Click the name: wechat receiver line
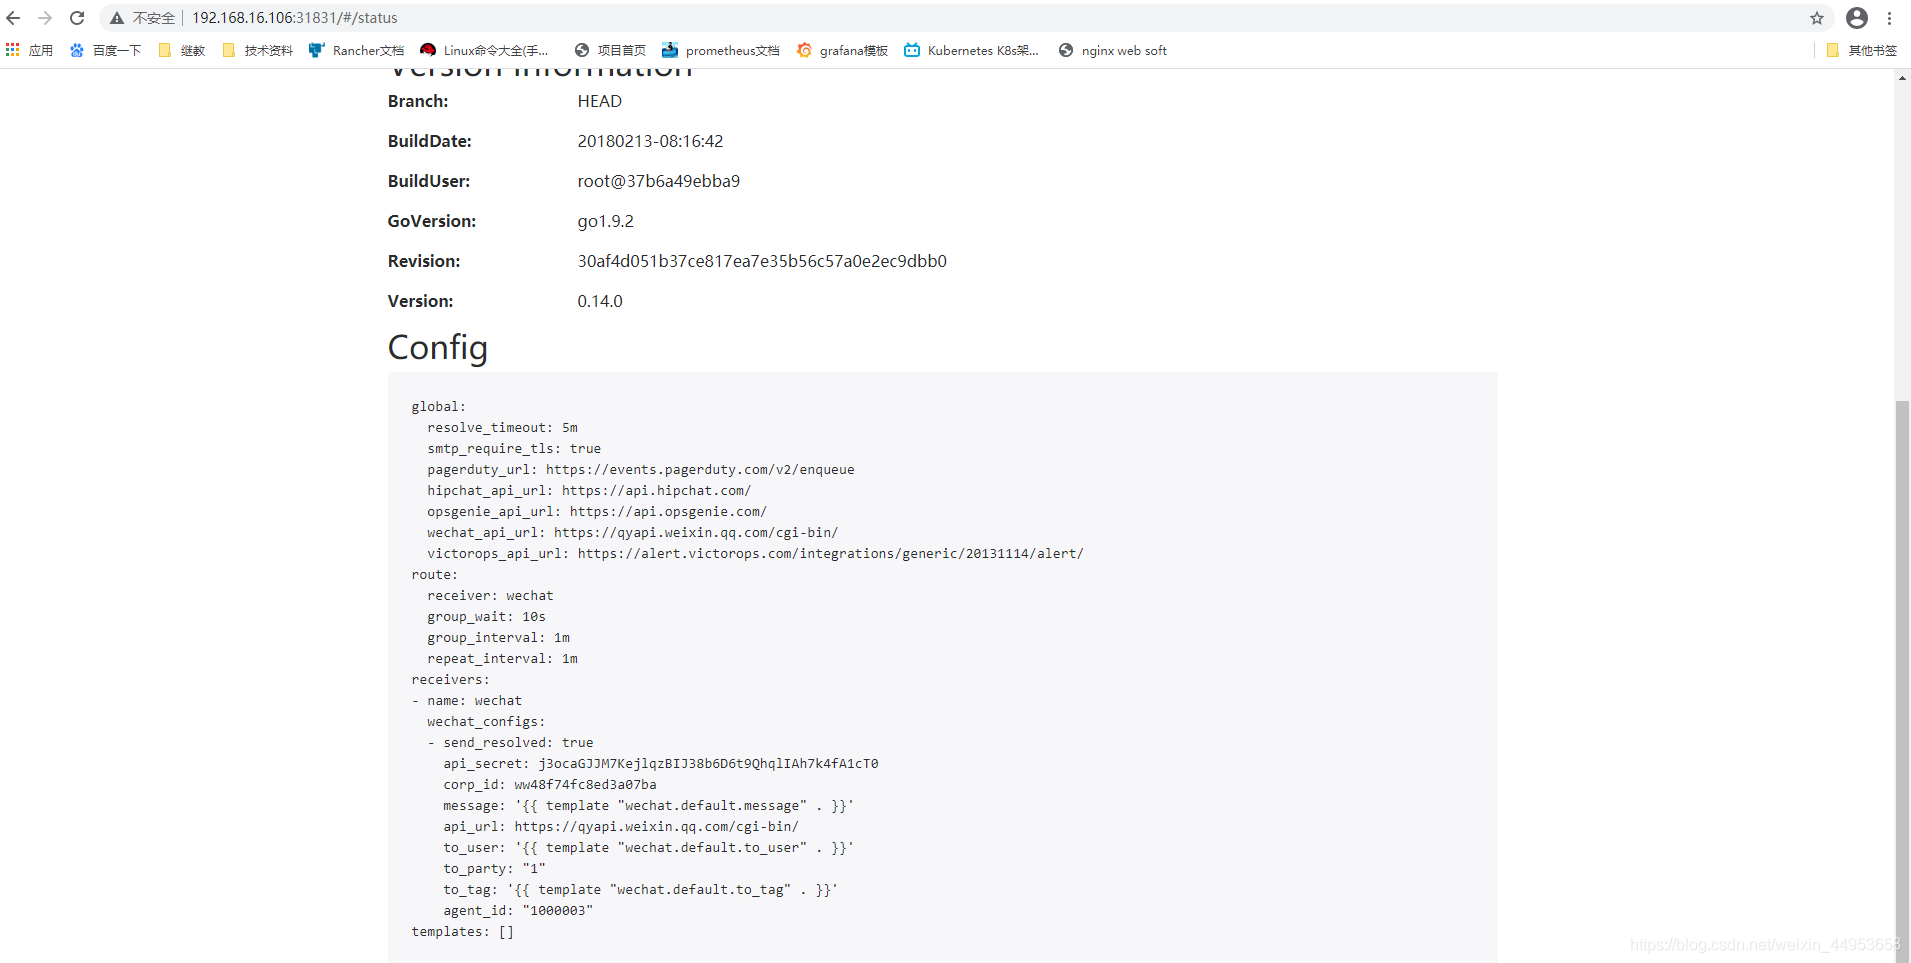1911x963 pixels. pyautogui.click(x=467, y=700)
